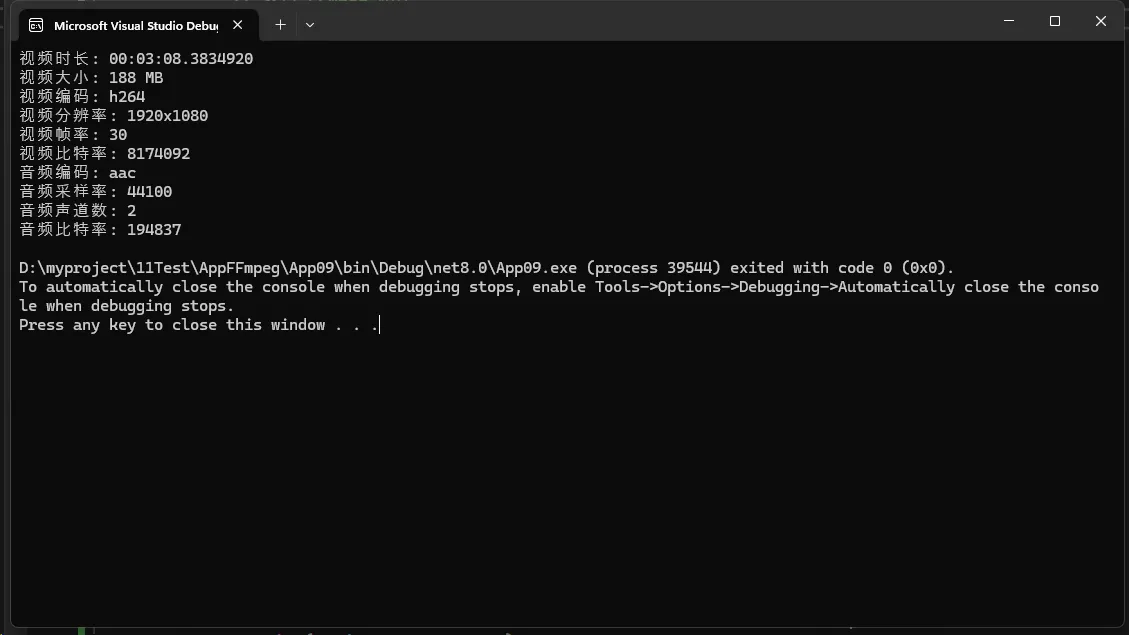The image size is (1129, 635).
Task: Click the 188 MB video size text
Action: (136, 78)
